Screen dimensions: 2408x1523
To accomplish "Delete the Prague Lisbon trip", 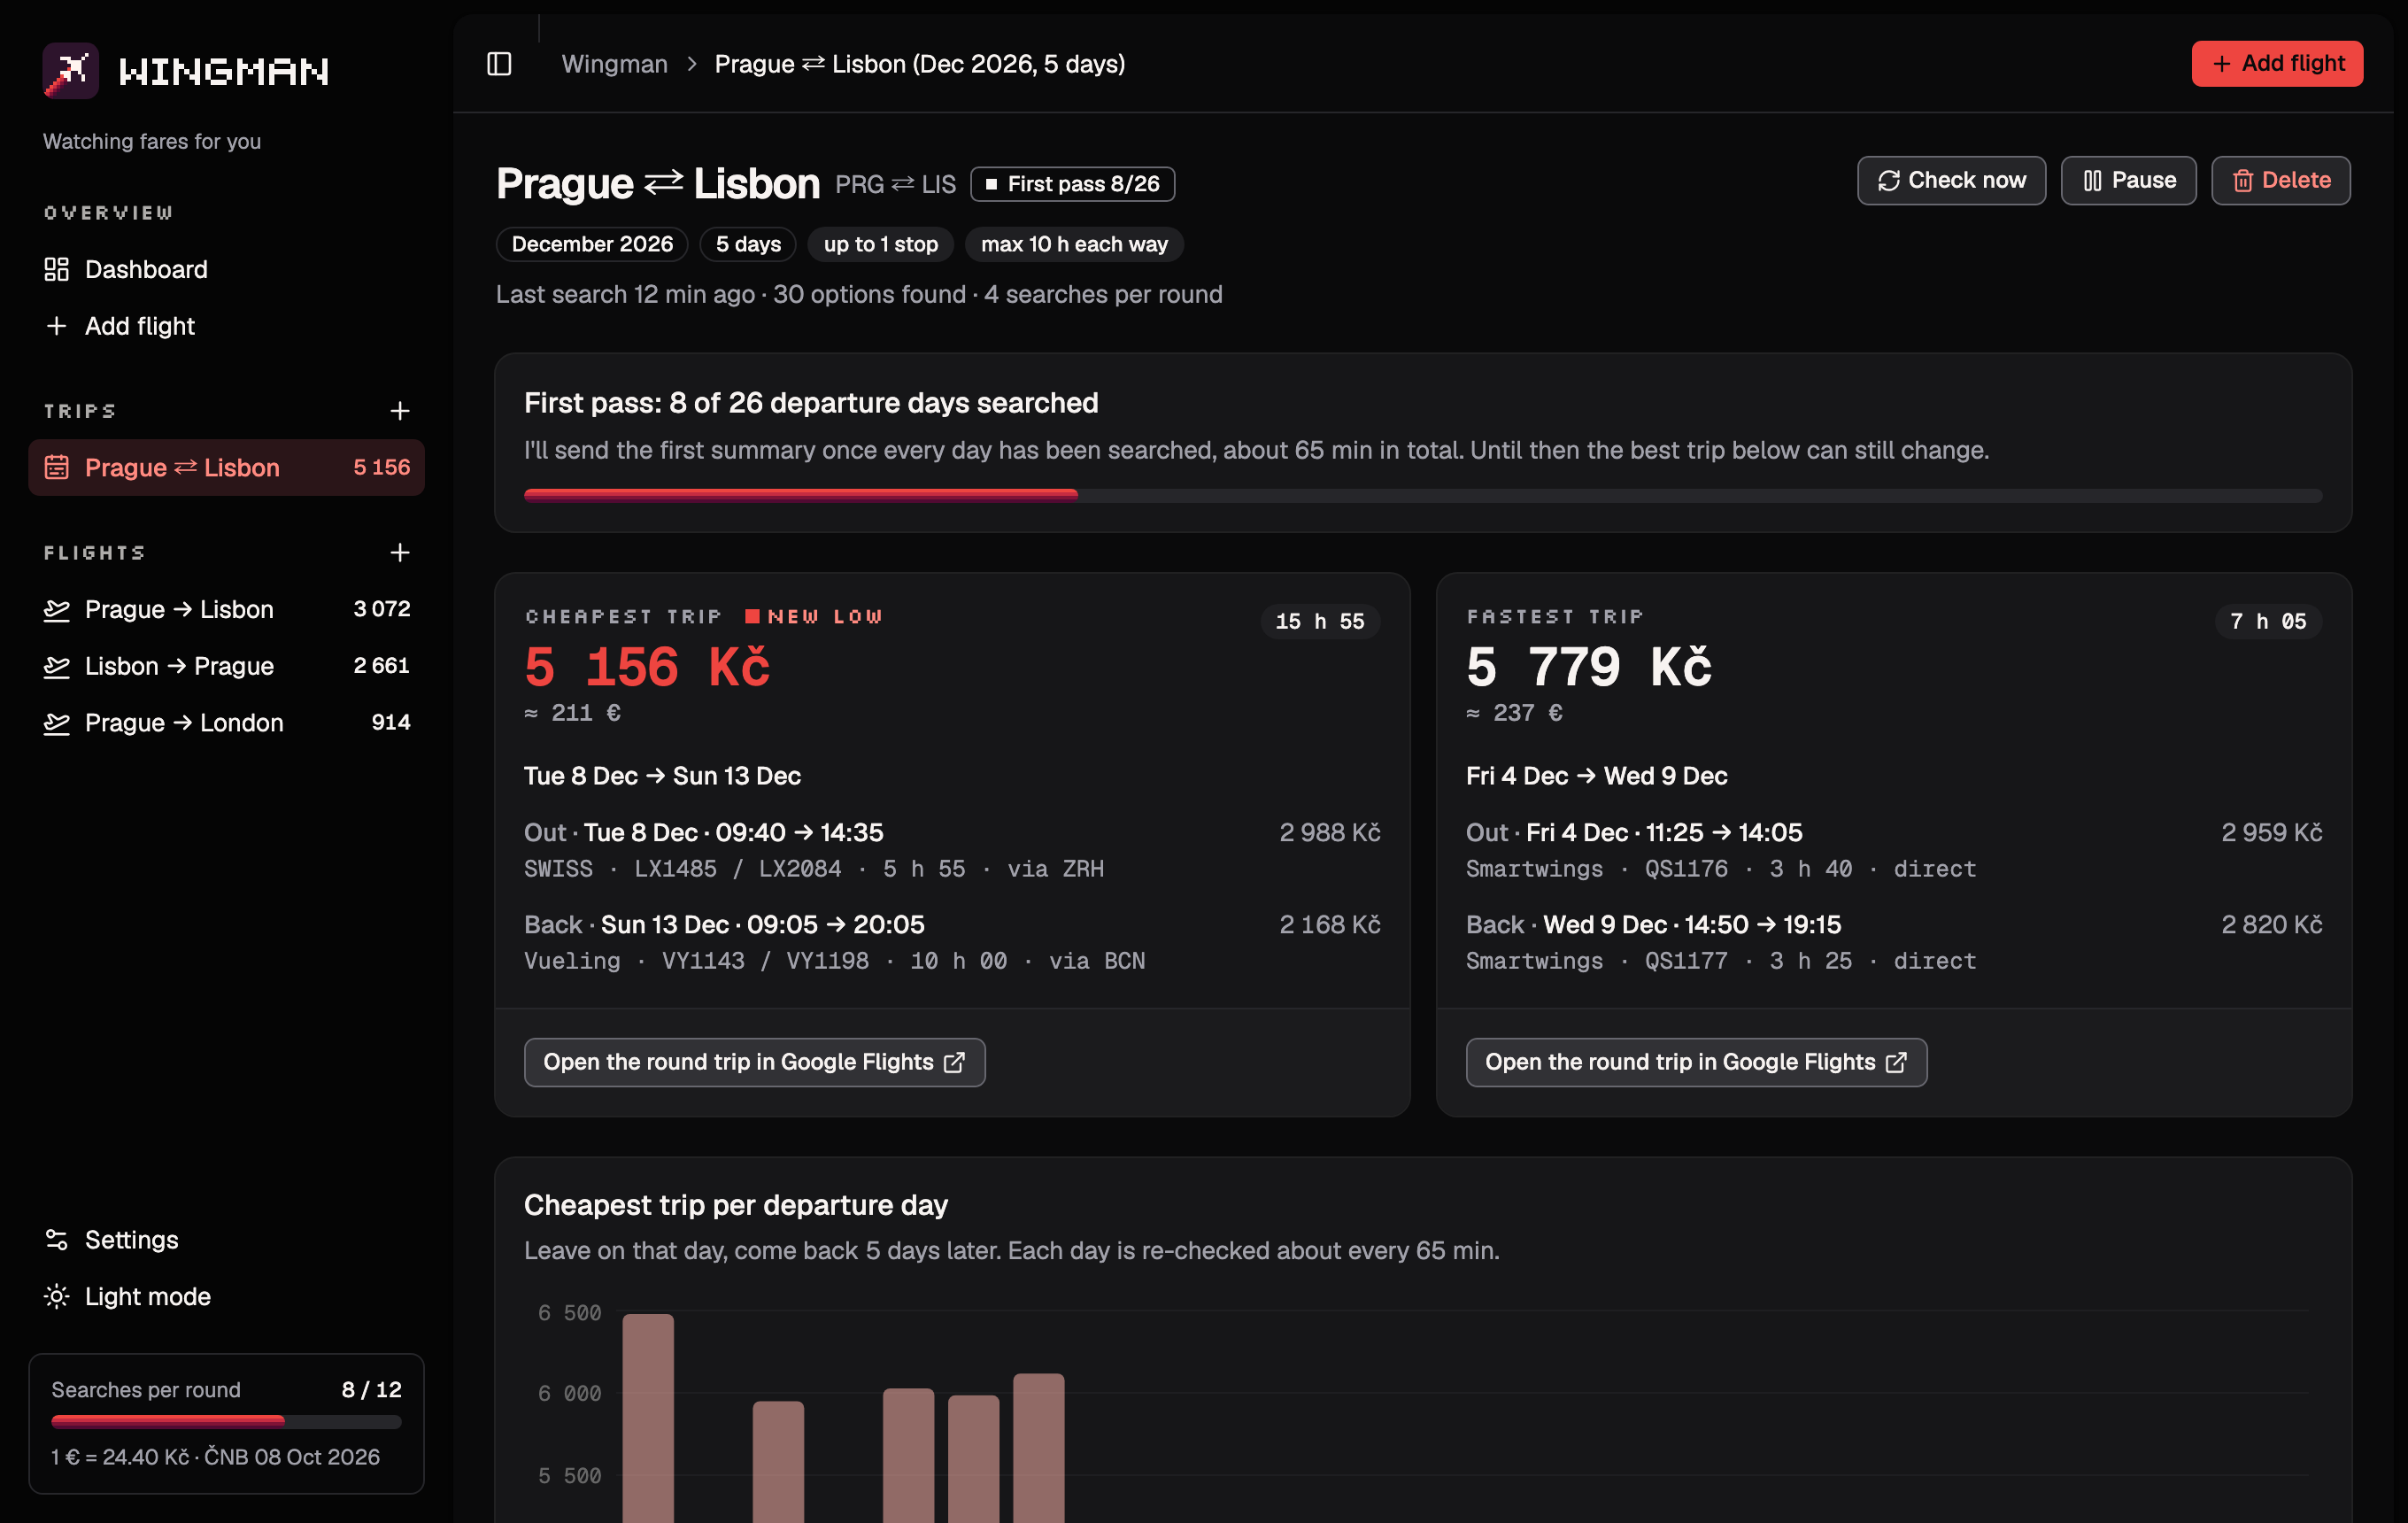I will pos(2280,180).
